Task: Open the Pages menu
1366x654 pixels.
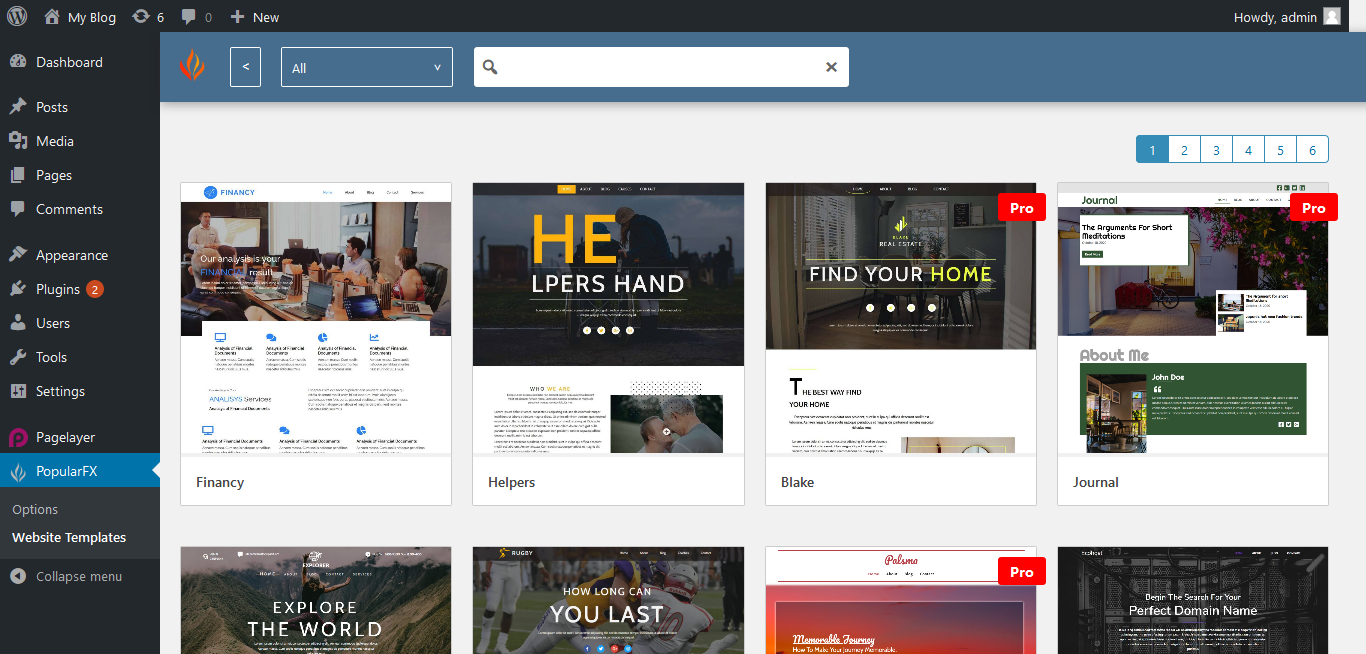Action: [x=80, y=175]
